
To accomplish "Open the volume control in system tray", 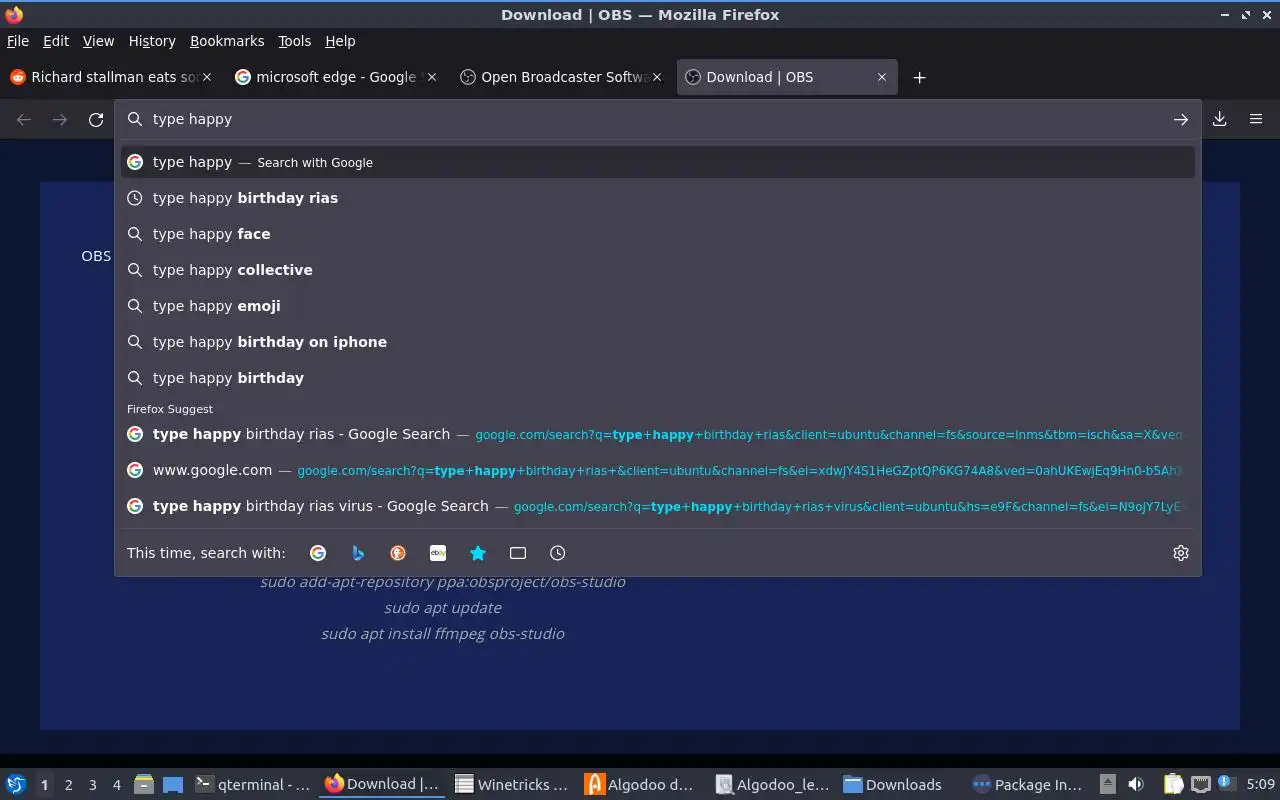I will pos(1136,785).
